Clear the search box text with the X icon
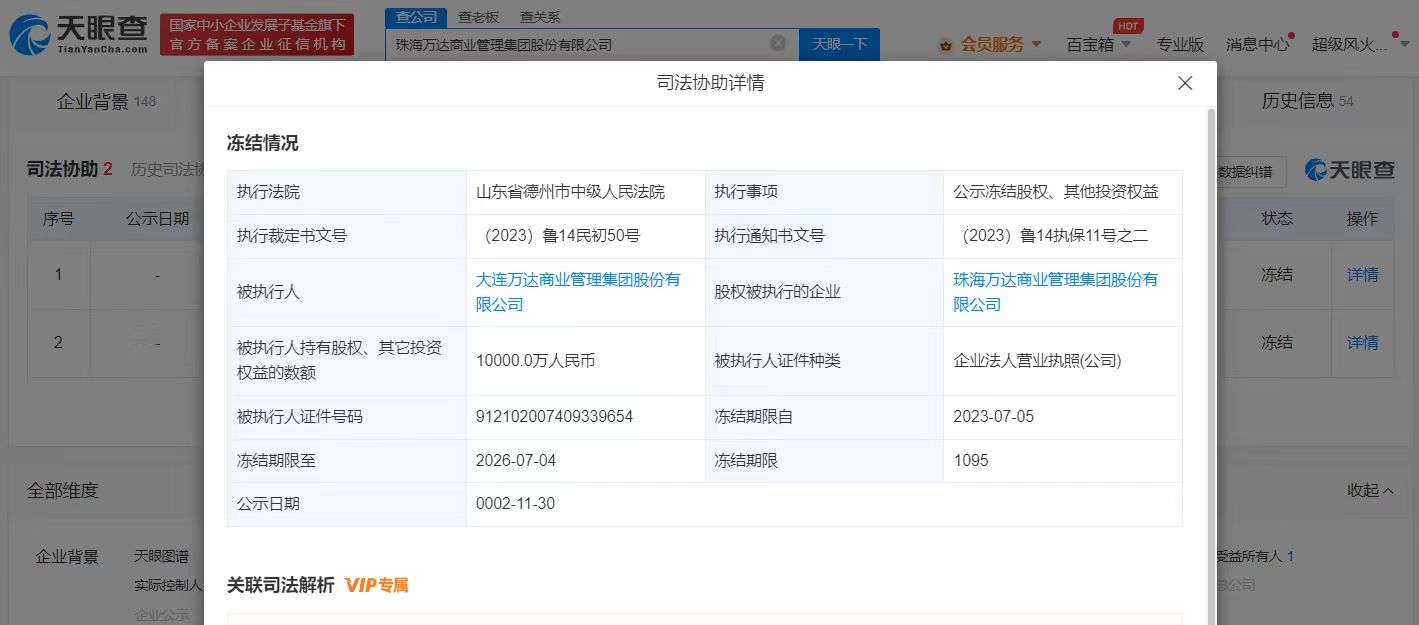 (x=778, y=44)
